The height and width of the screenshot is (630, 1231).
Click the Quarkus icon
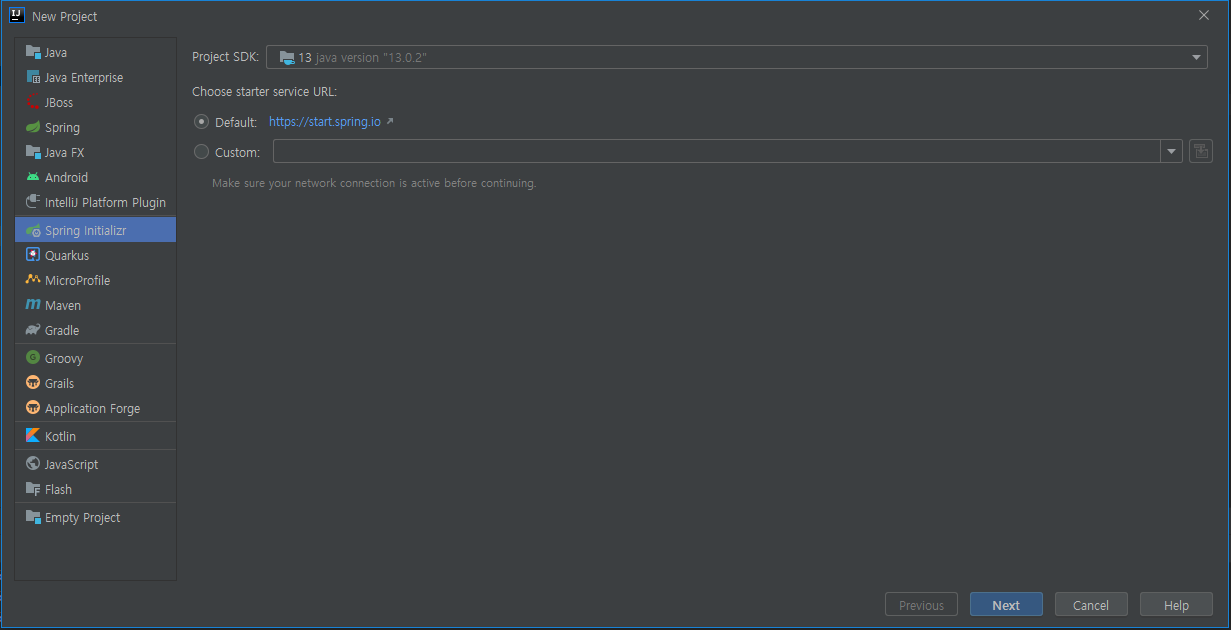tap(33, 255)
